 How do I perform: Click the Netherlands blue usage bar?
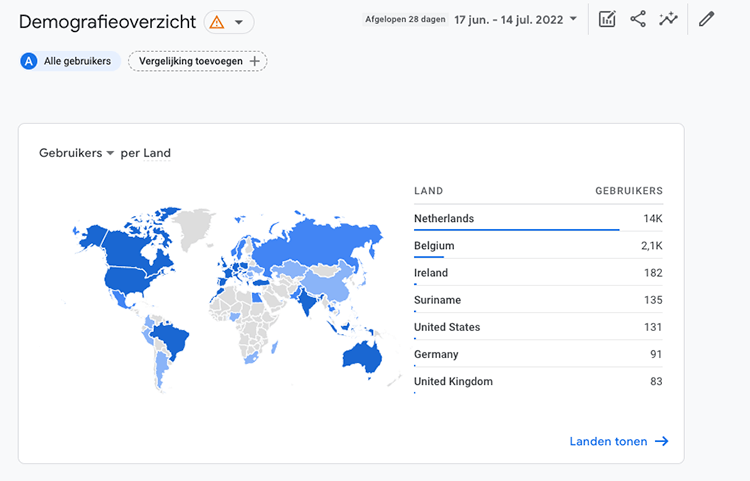[x=516, y=230]
